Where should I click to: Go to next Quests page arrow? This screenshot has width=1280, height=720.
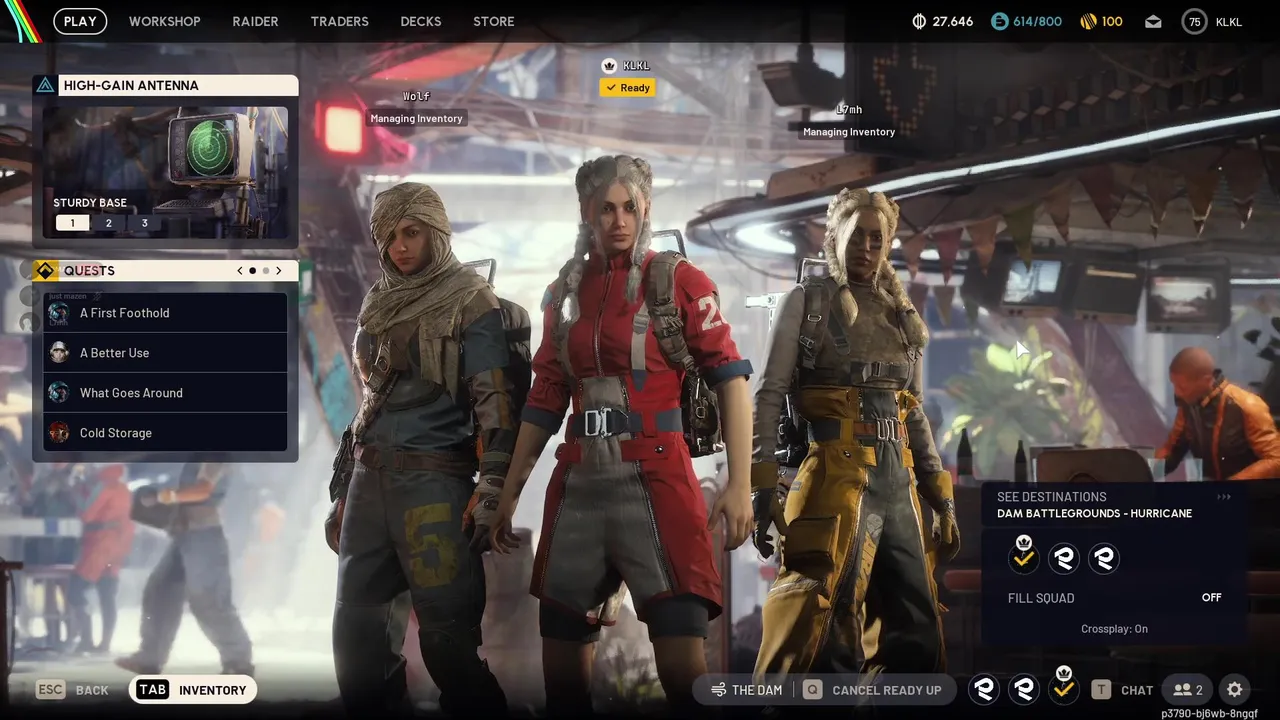click(x=278, y=271)
